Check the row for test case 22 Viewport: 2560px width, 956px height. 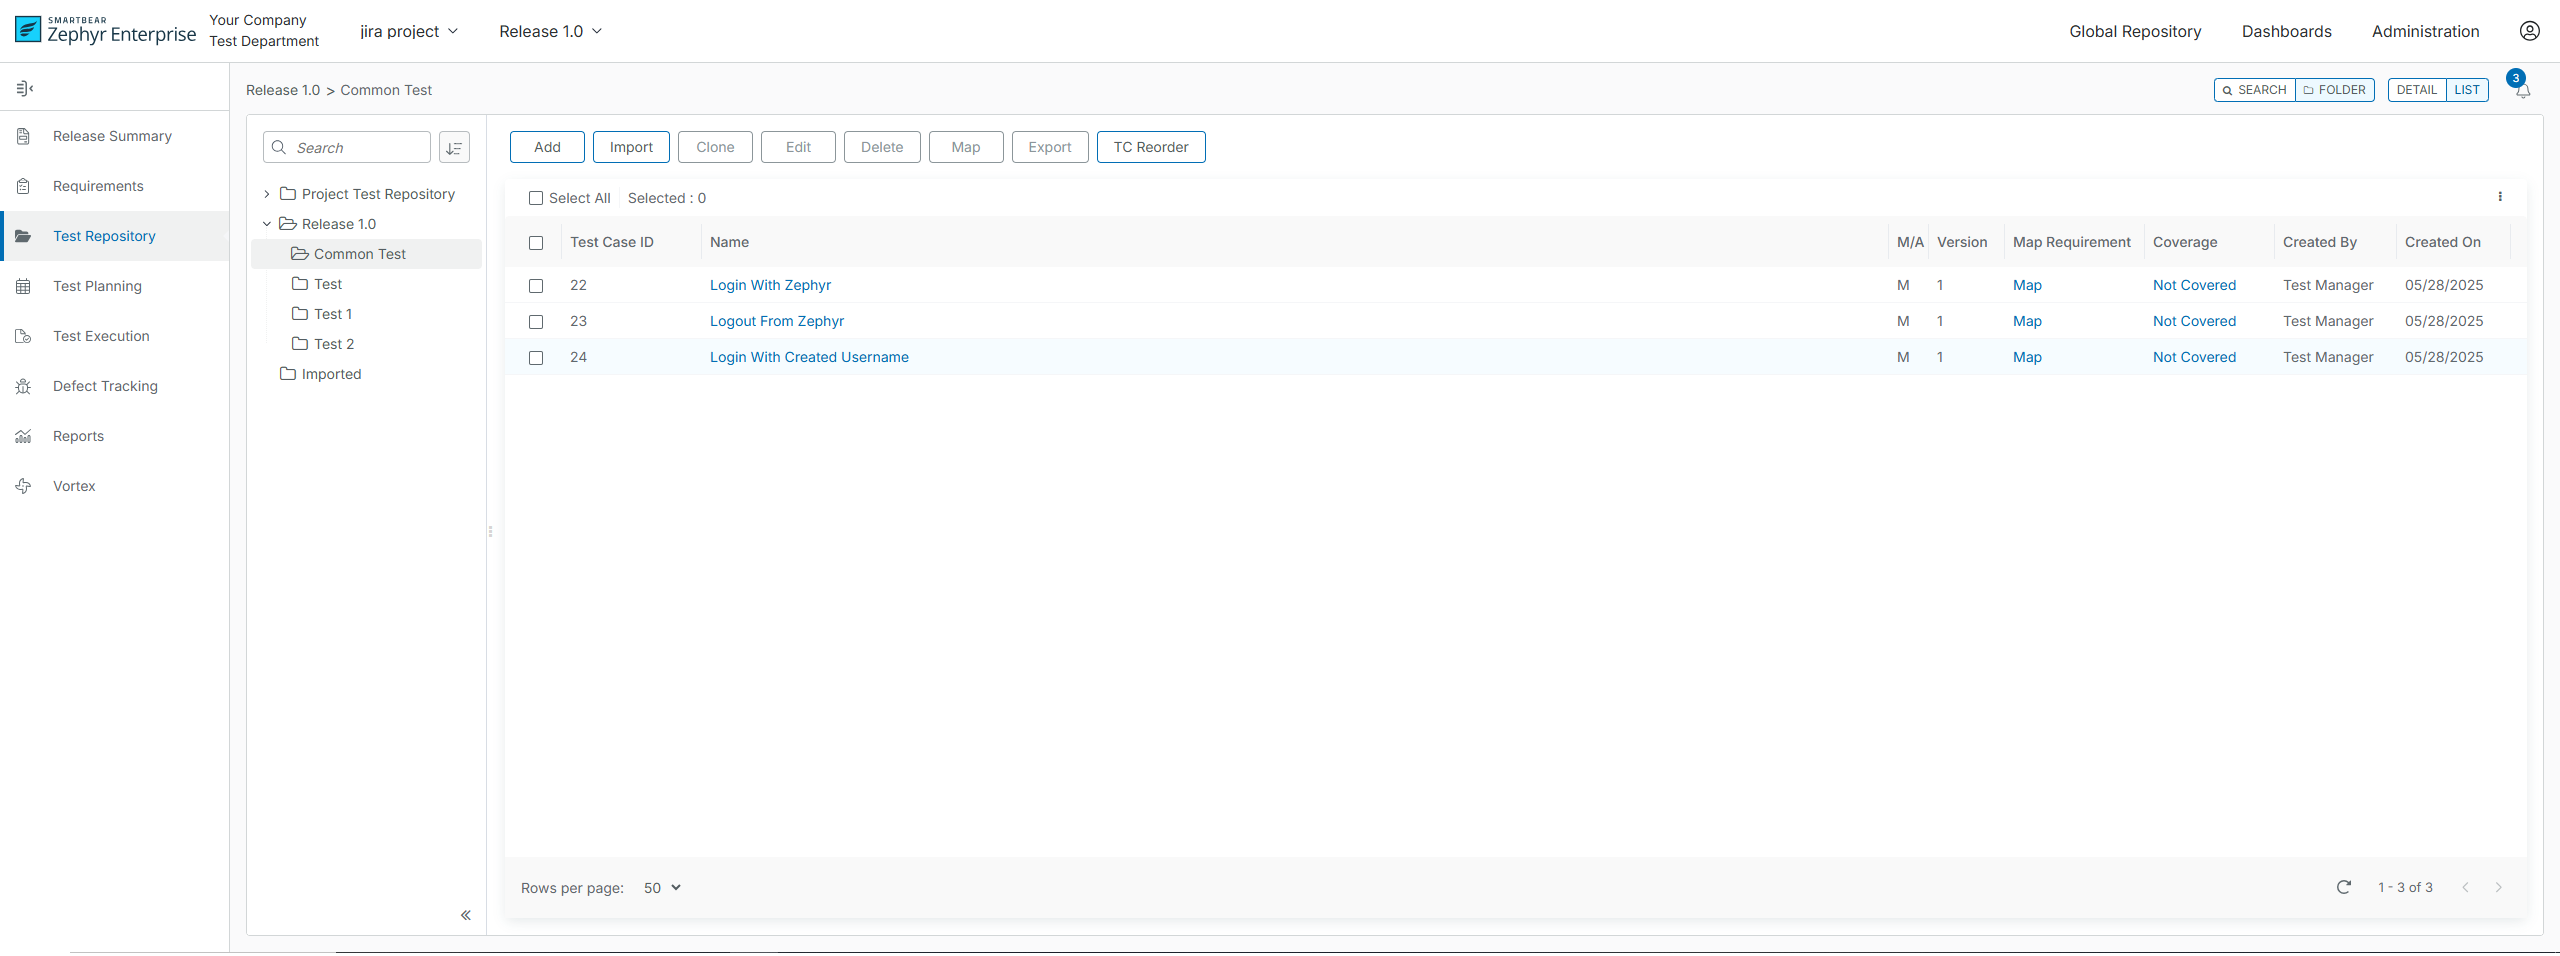tap(537, 286)
